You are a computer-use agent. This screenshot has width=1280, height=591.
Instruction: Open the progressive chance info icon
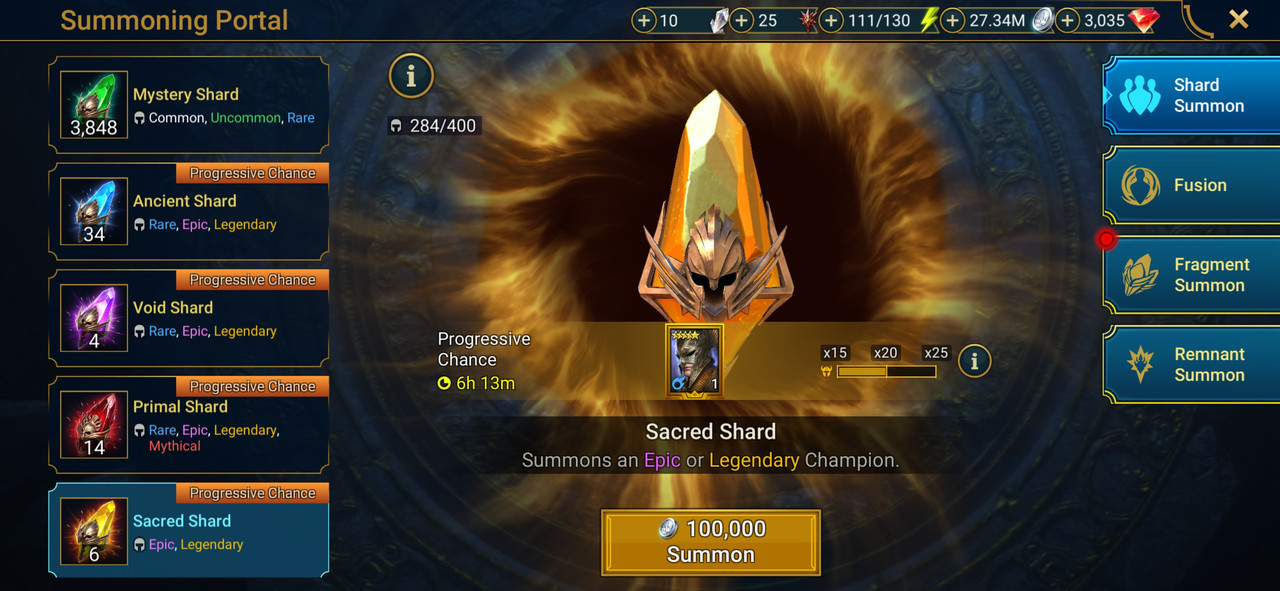point(974,361)
